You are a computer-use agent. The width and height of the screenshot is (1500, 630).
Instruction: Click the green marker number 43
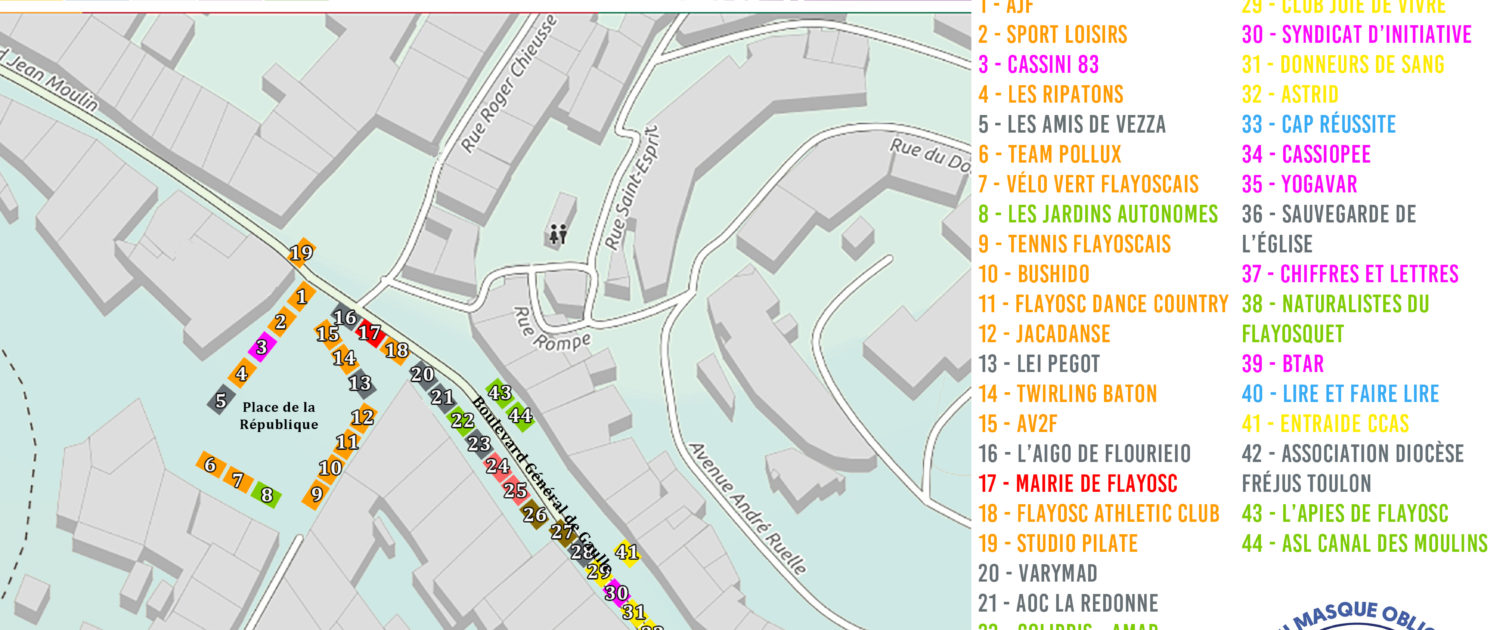pos(500,393)
